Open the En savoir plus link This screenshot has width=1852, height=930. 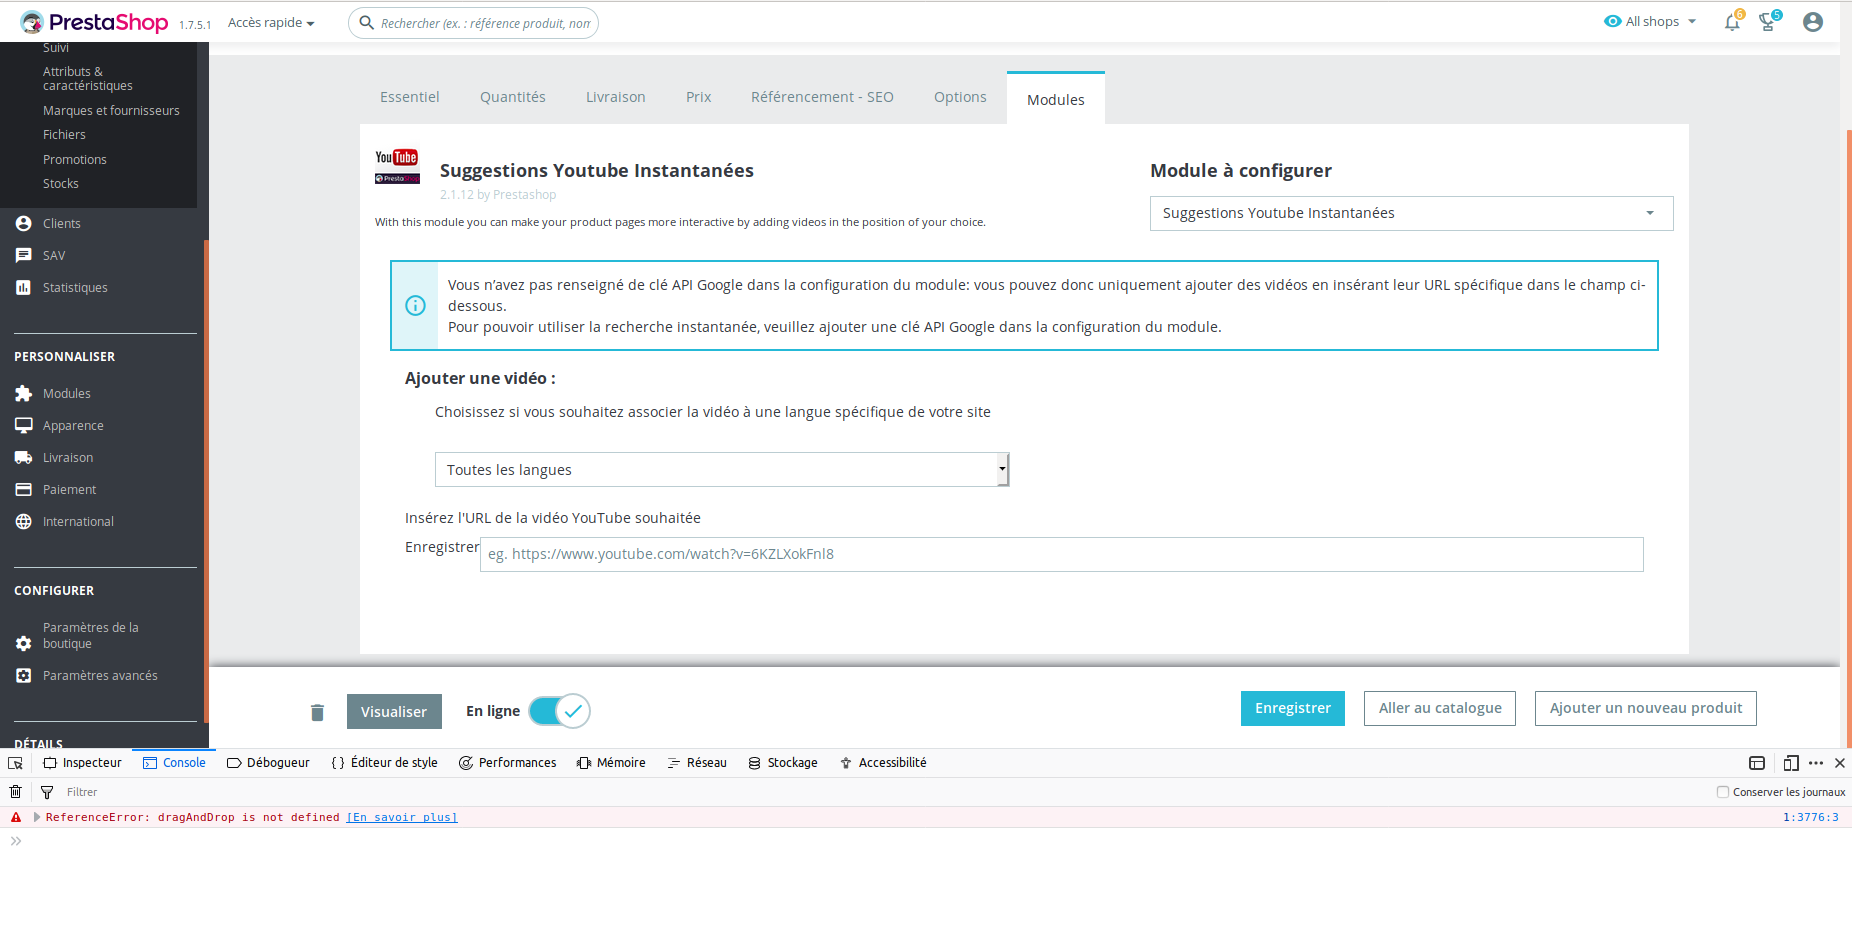click(402, 817)
